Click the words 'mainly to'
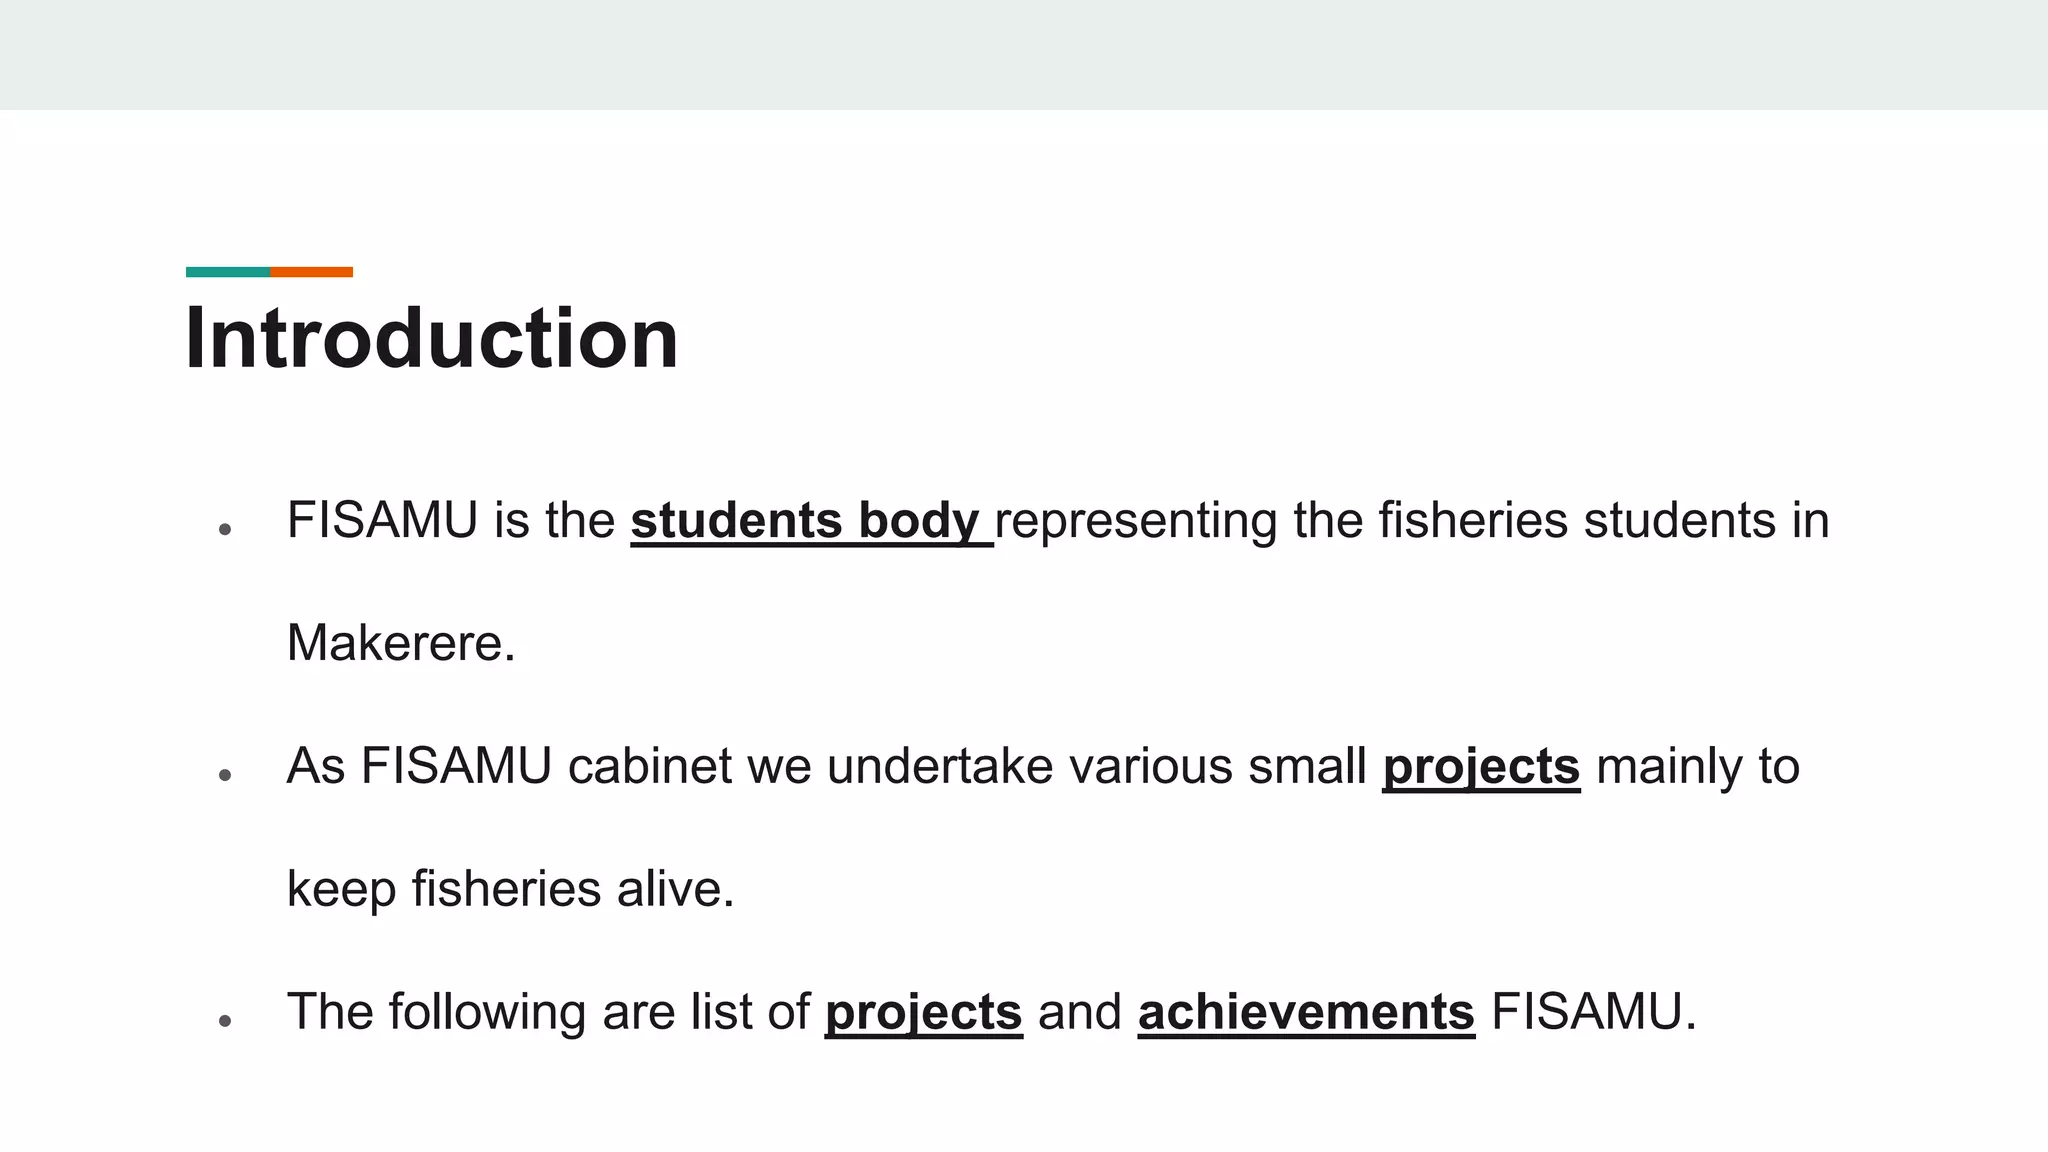This screenshot has height=1152, width=2048. (1698, 767)
